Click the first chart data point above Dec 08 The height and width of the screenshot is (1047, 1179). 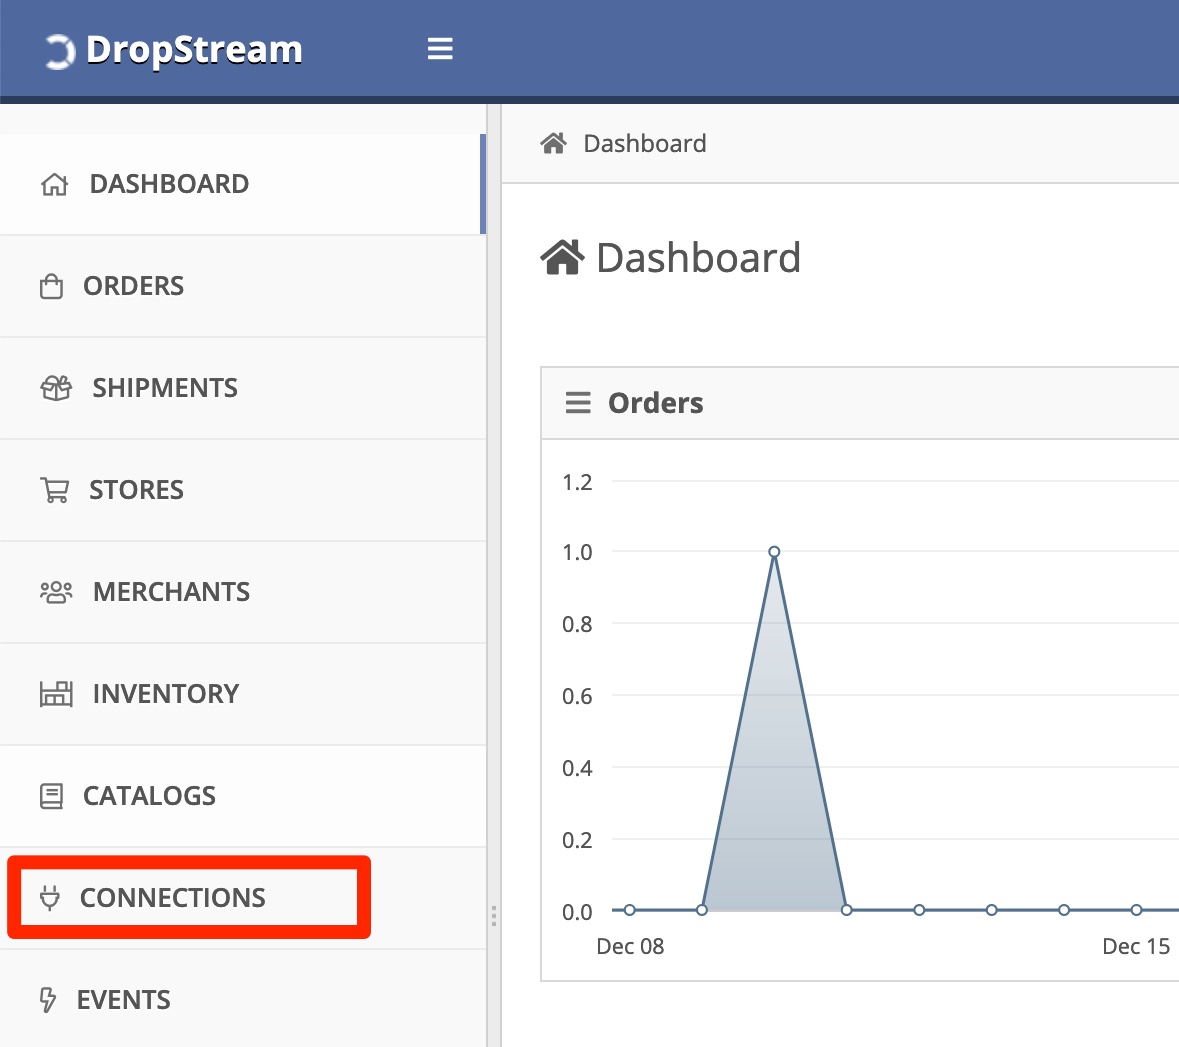click(629, 910)
